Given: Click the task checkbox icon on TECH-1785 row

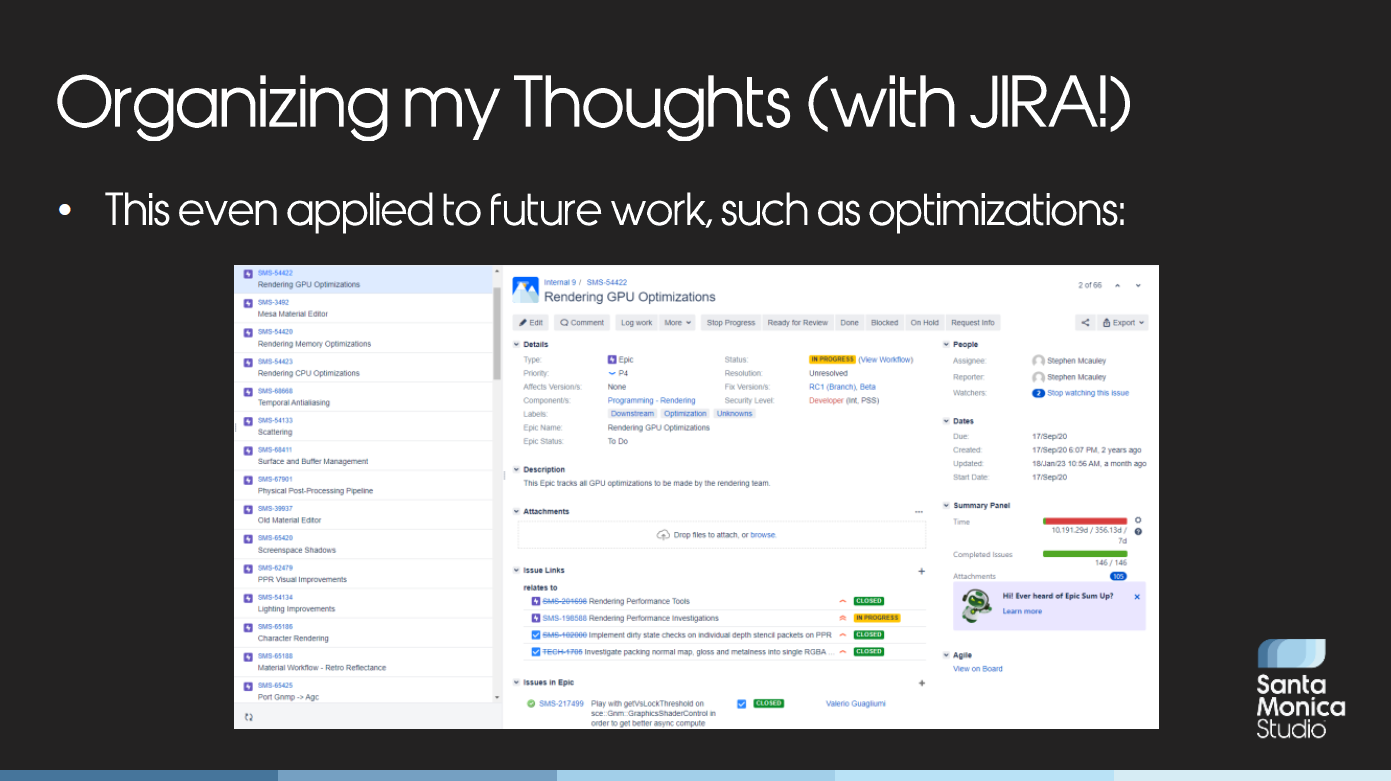Looking at the screenshot, I should [536, 651].
